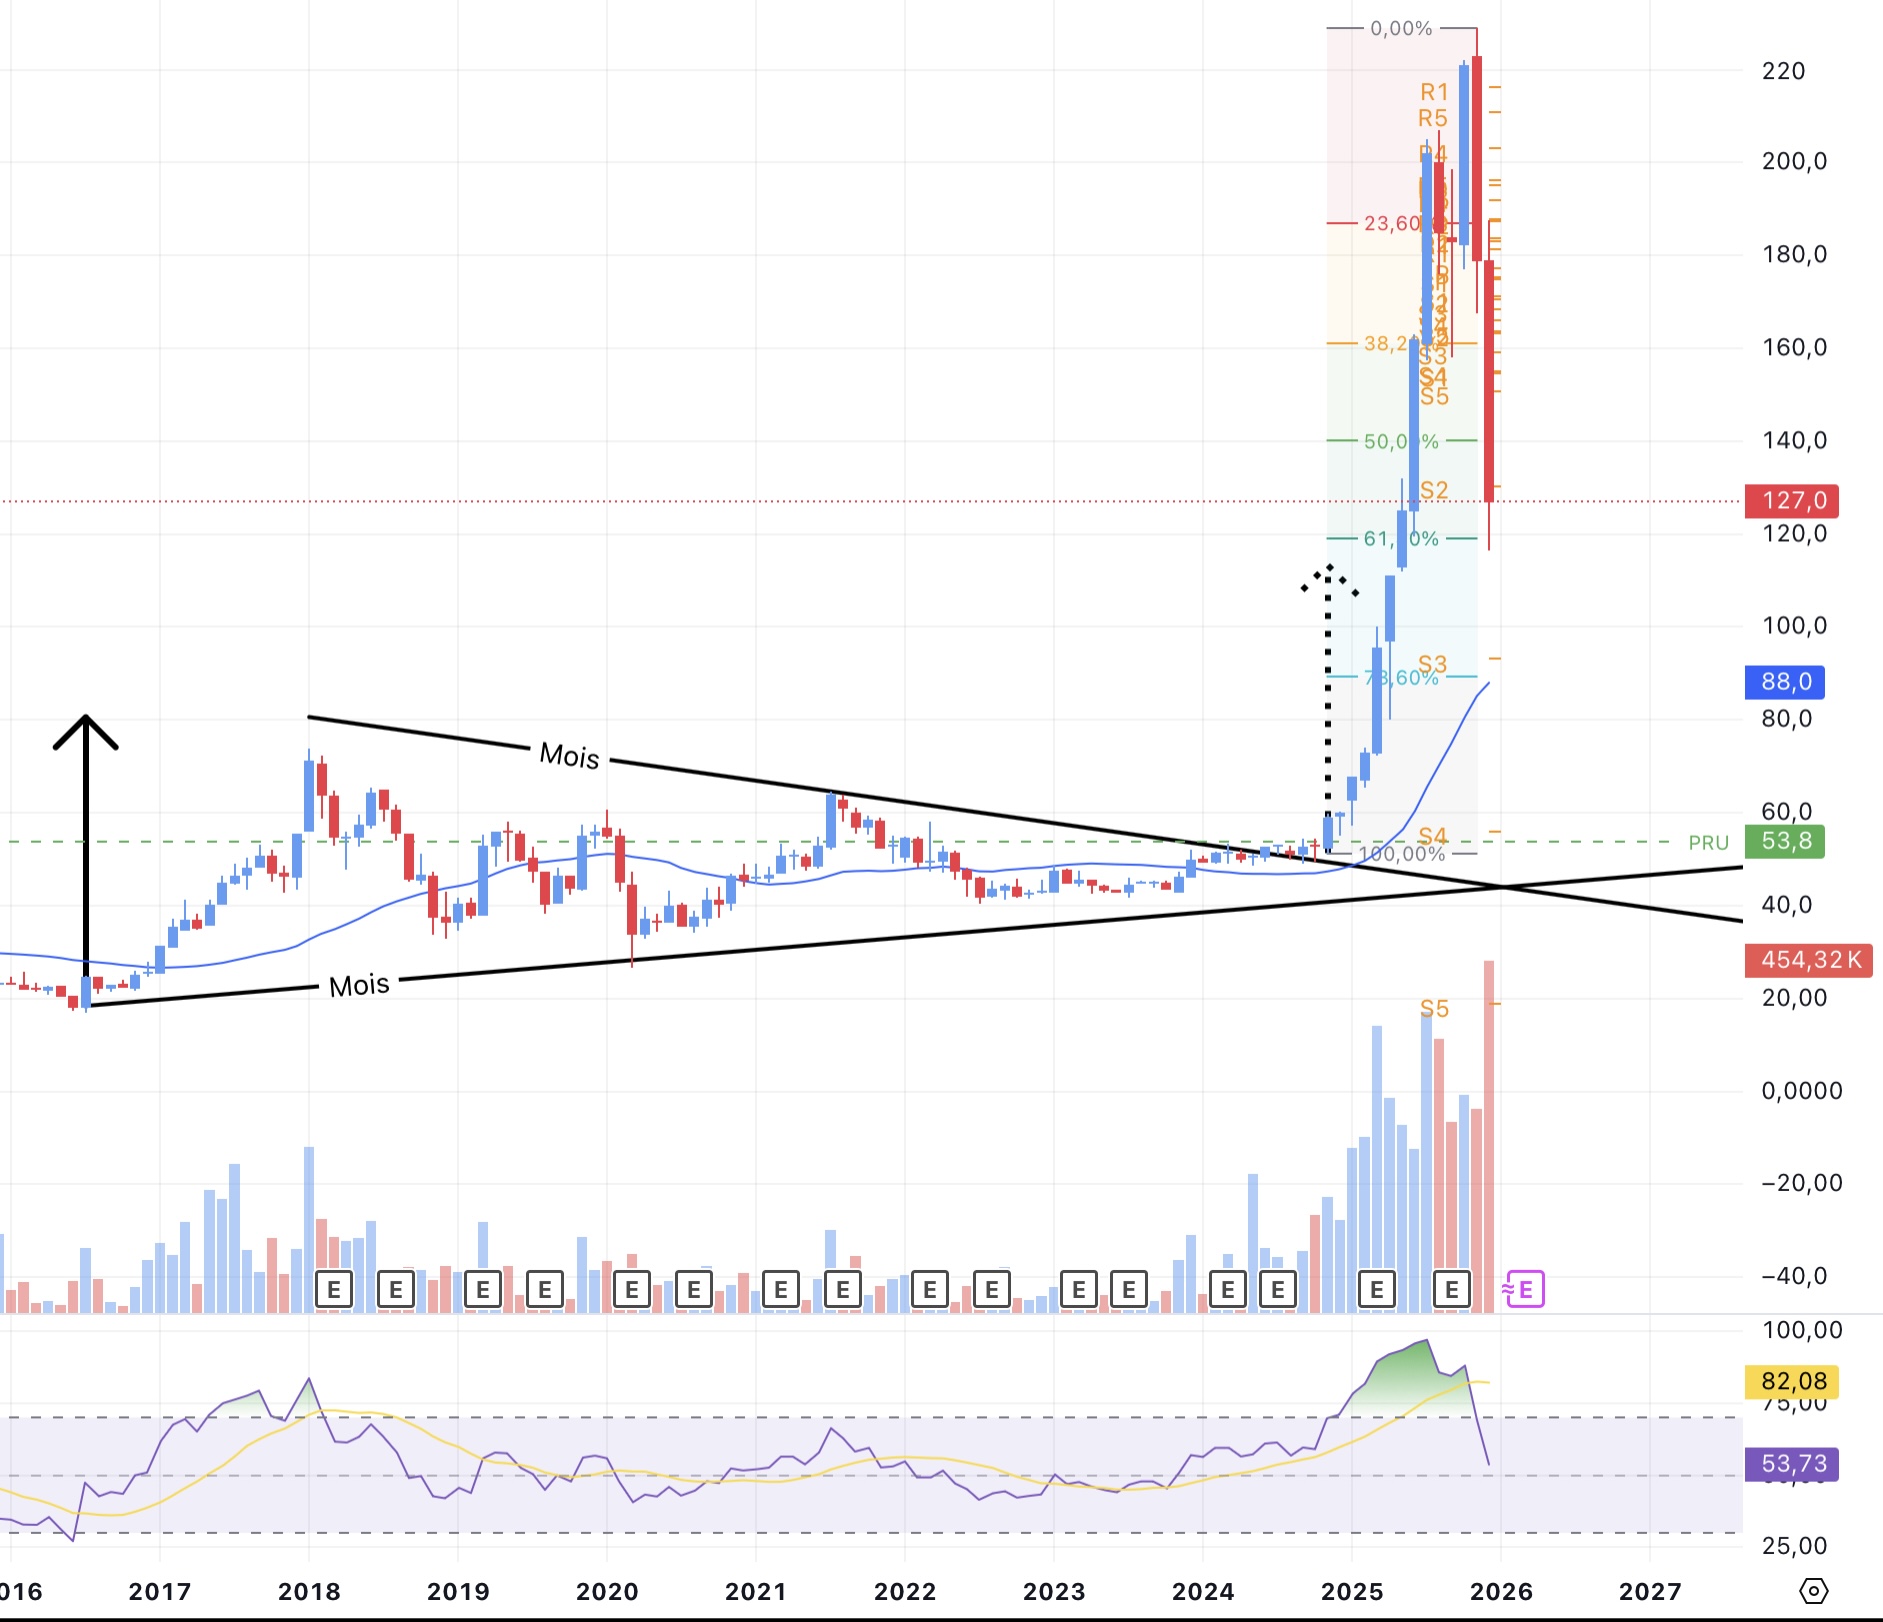
Task: Click the 2027 label on the time axis
Action: click(1650, 1591)
